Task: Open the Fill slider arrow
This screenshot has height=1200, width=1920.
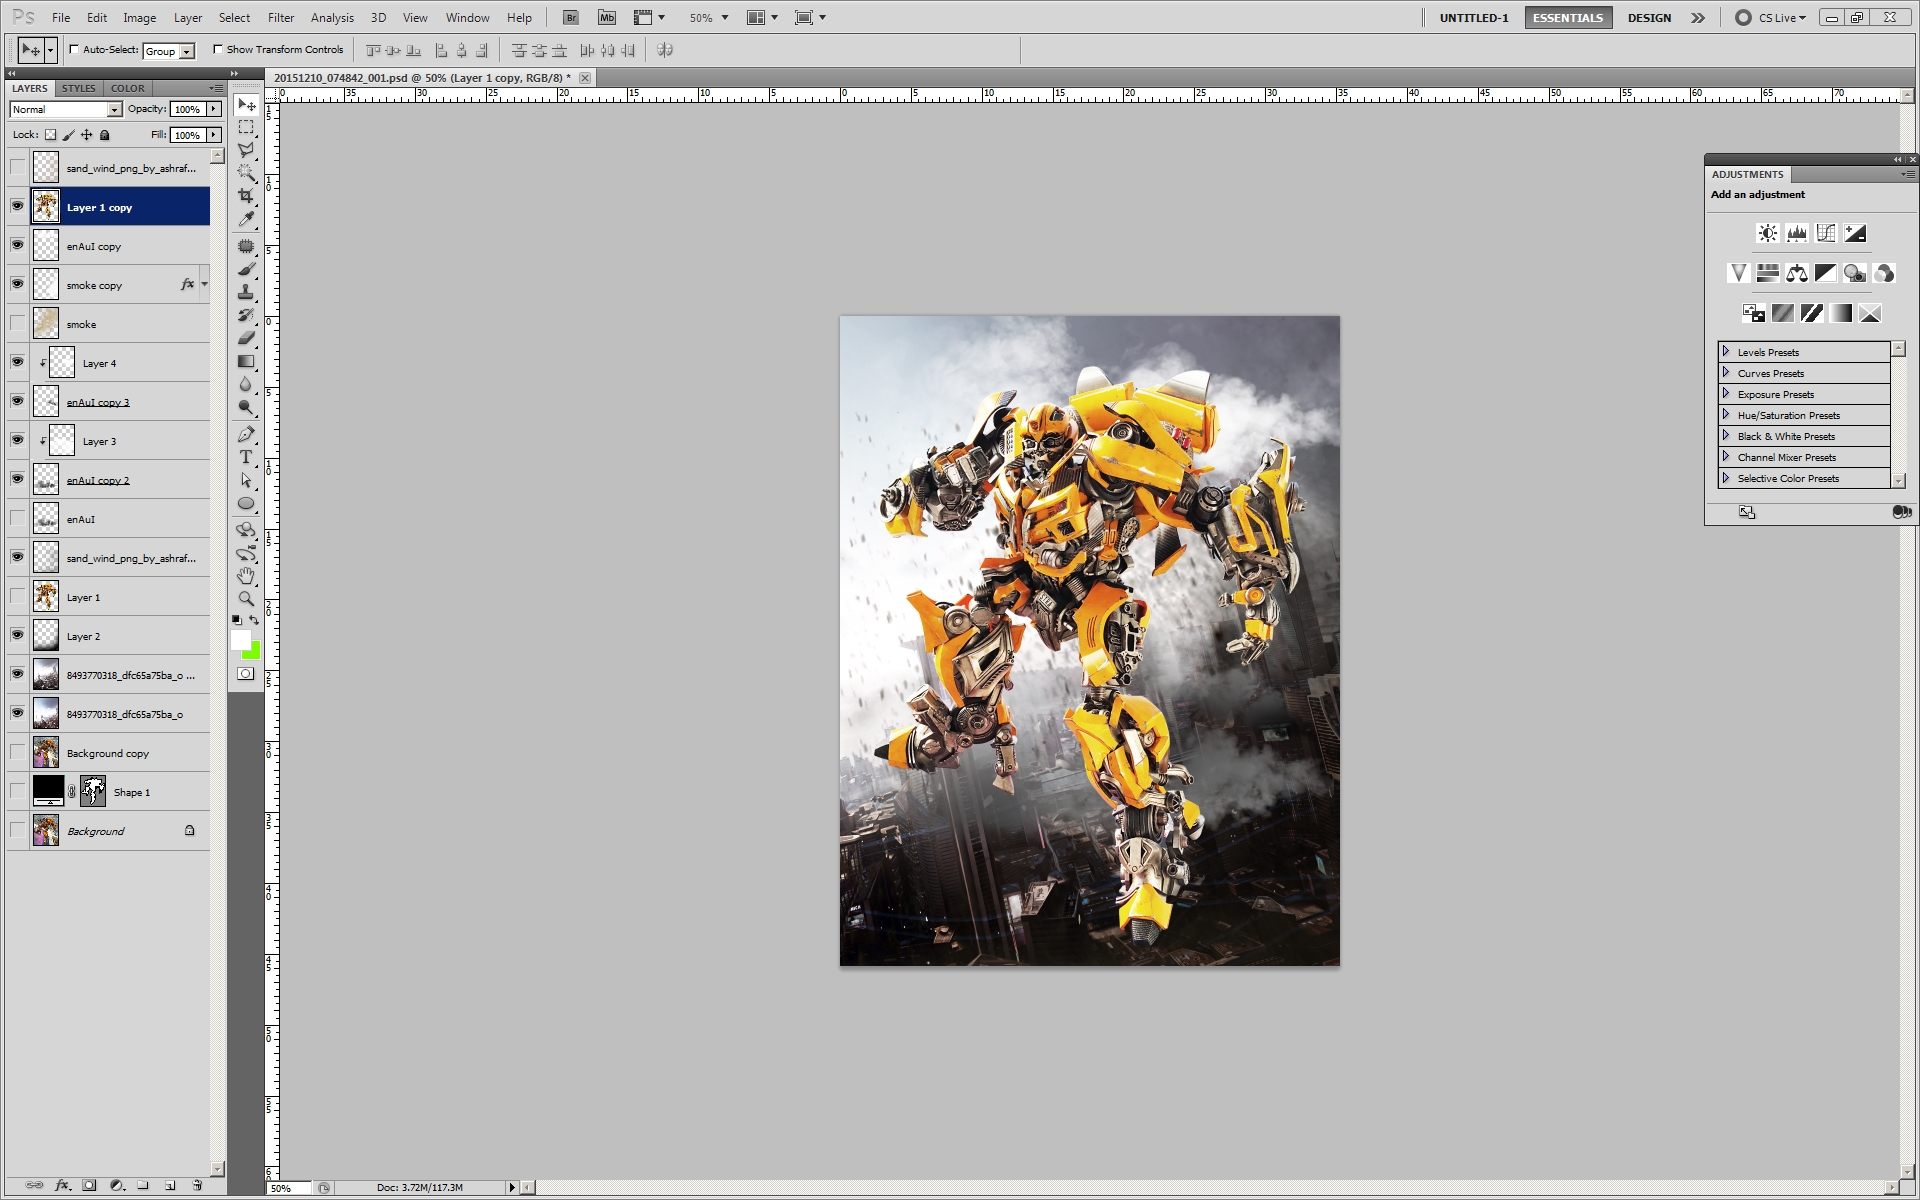Action: (214, 135)
